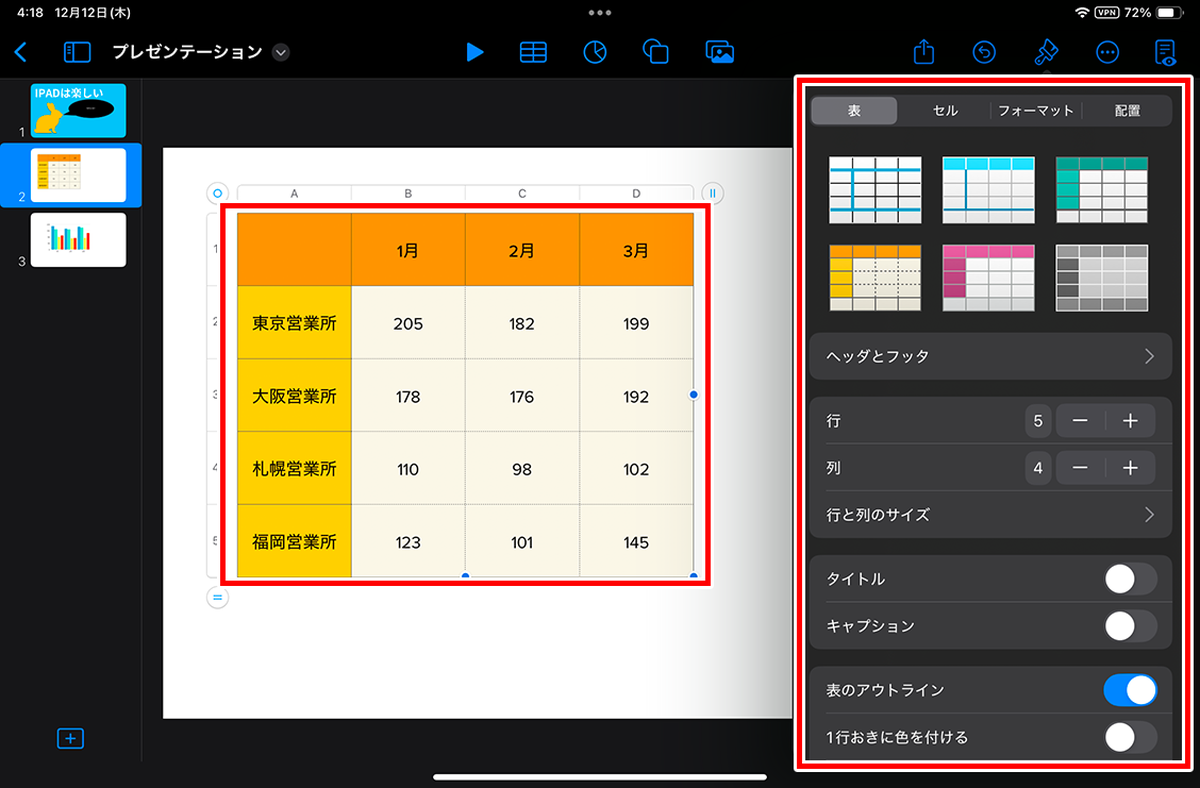Select the 札幌営業所 cell
Viewport: 1200px width, 788px height.
(x=294, y=469)
